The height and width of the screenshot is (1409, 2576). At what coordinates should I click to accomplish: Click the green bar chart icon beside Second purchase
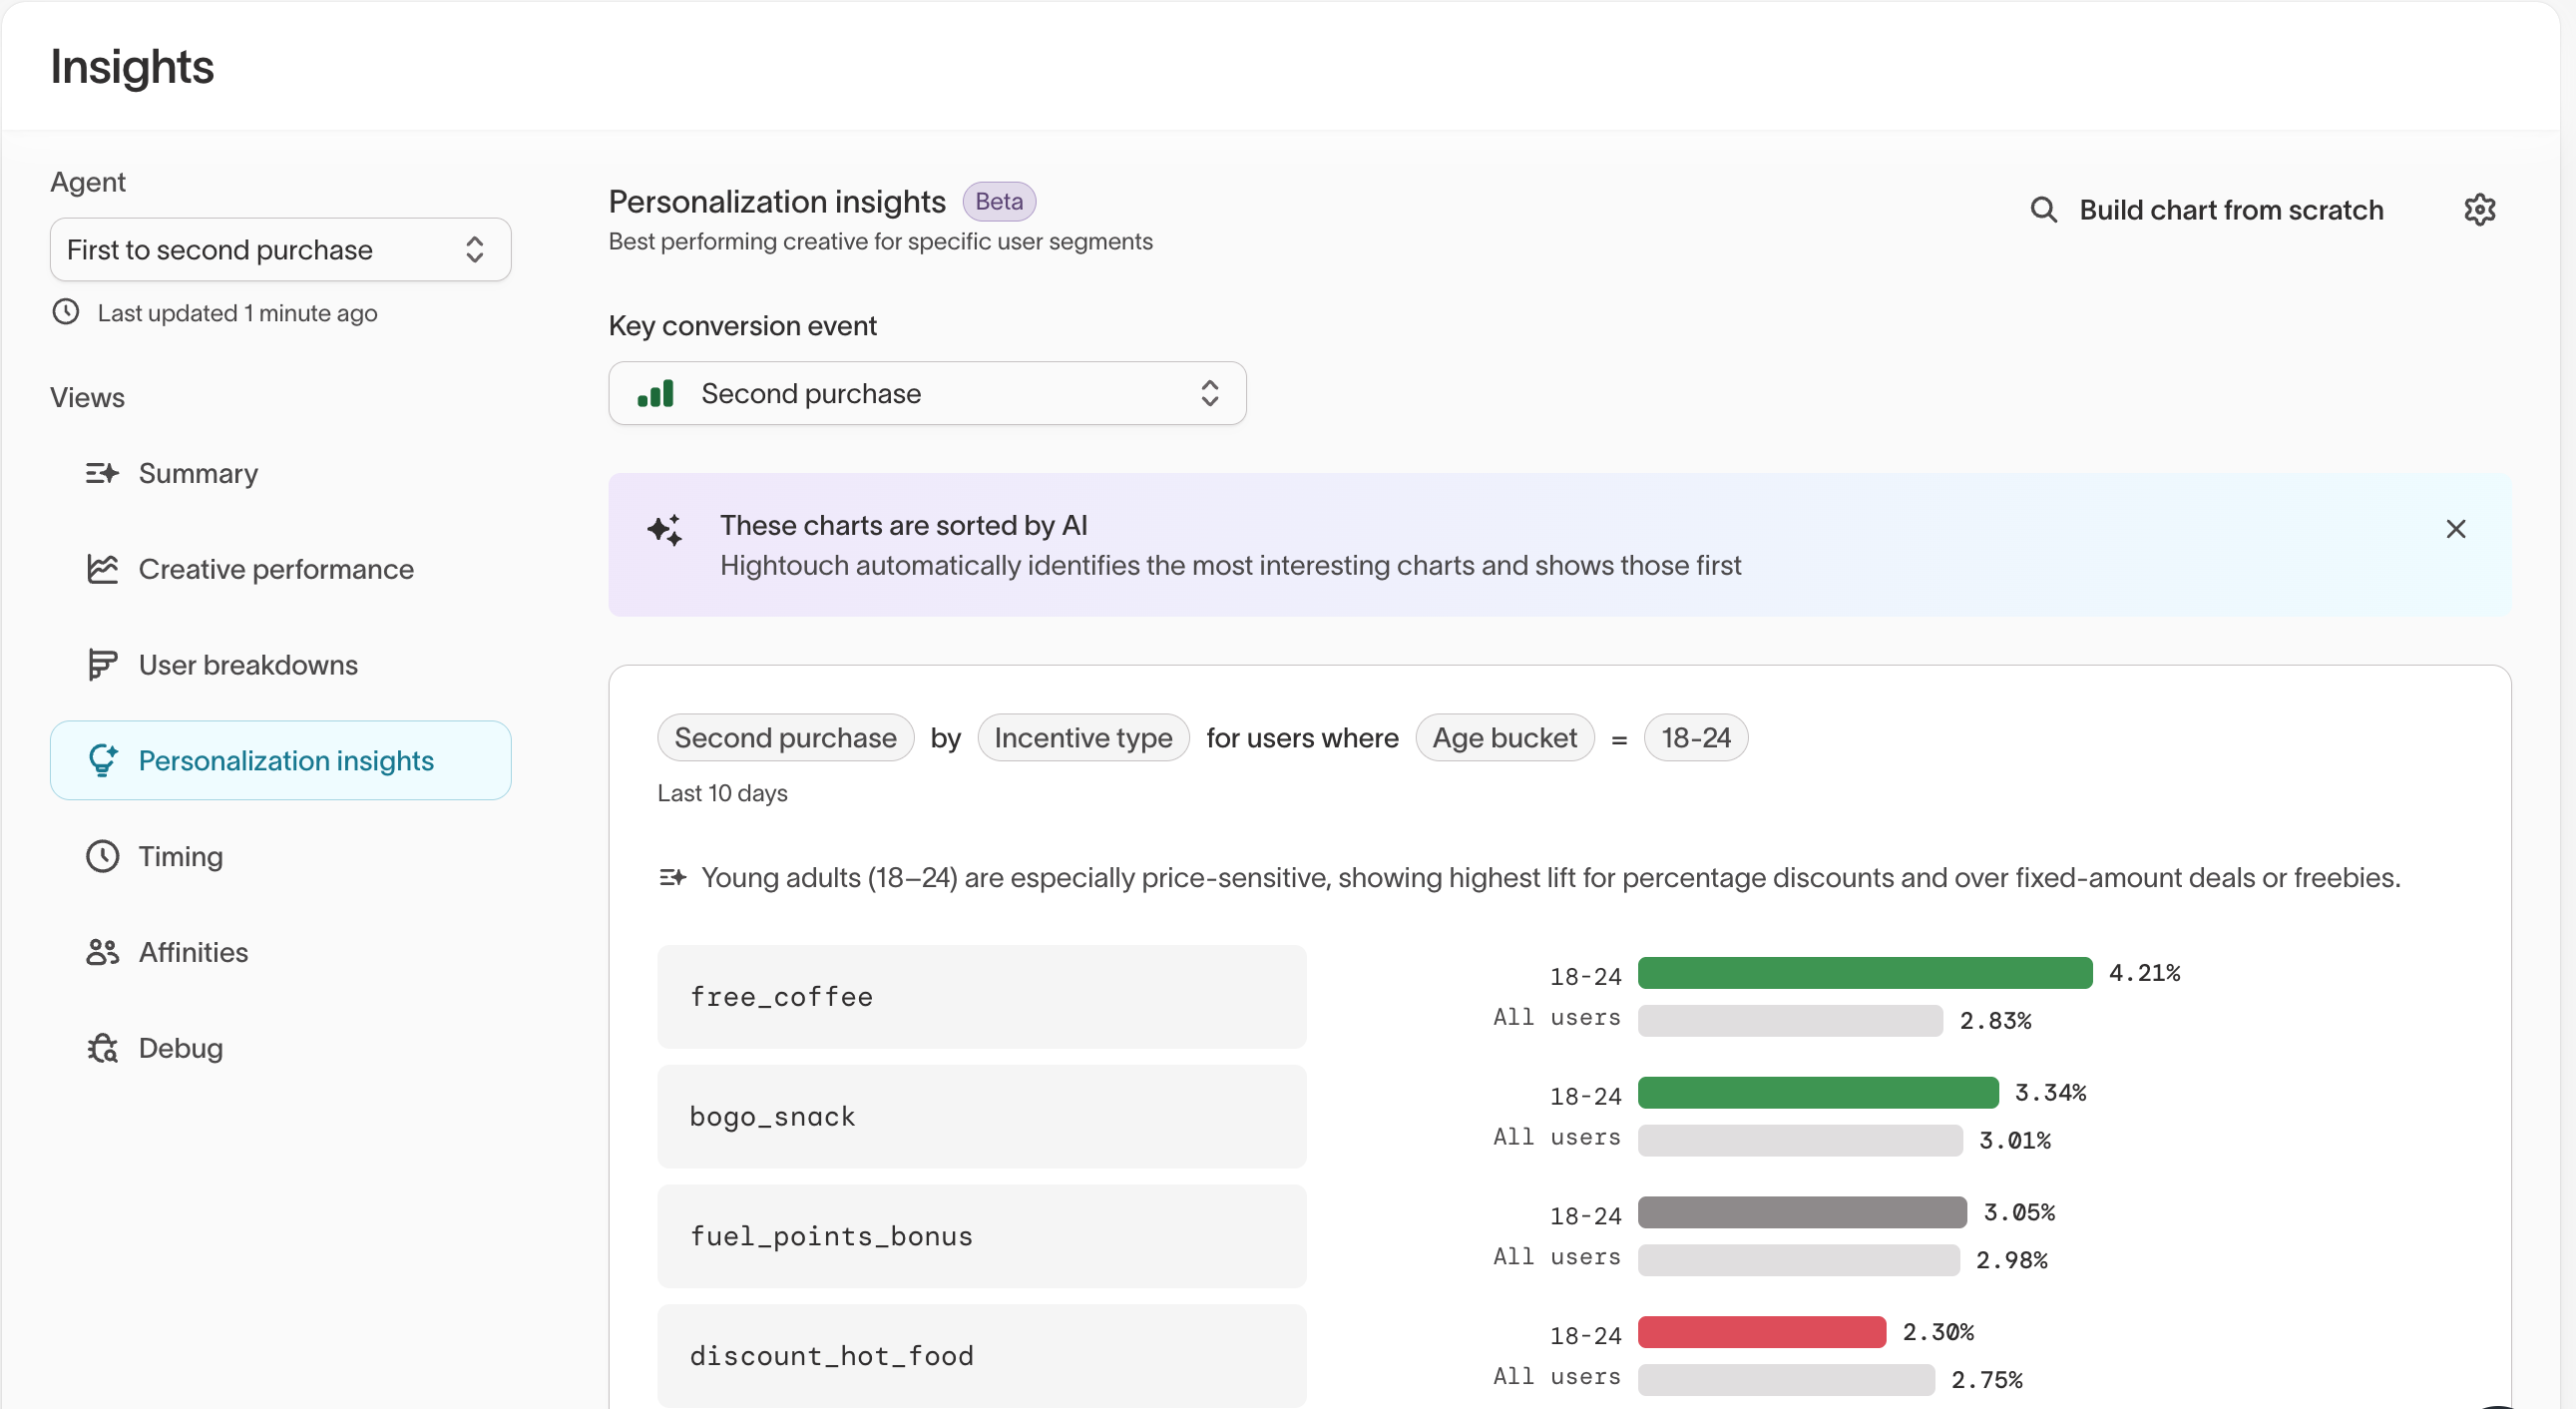pyautogui.click(x=655, y=393)
